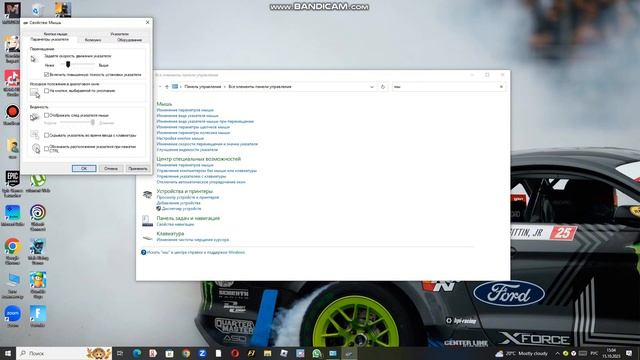Open Task View on the taskbar

120,353
